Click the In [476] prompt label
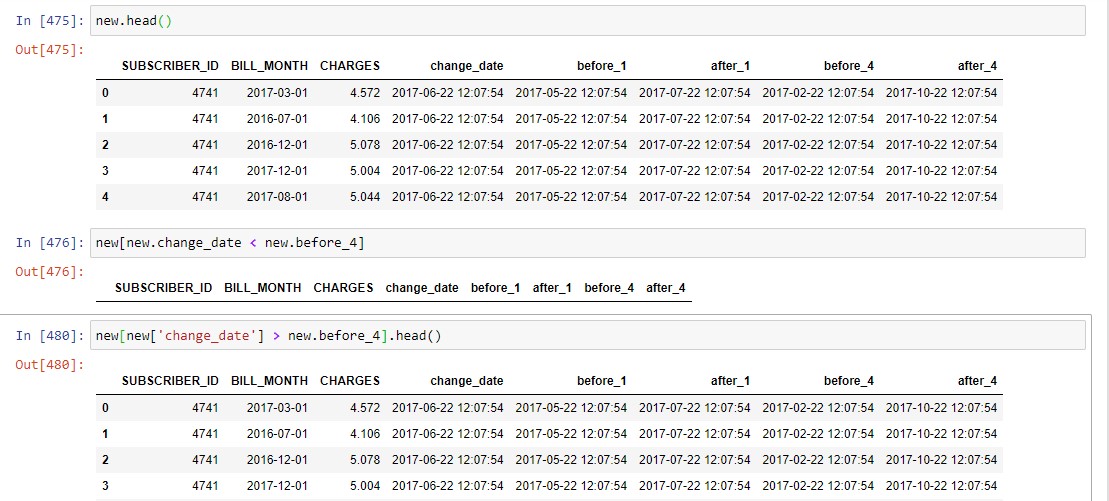 click(x=50, y=243)
